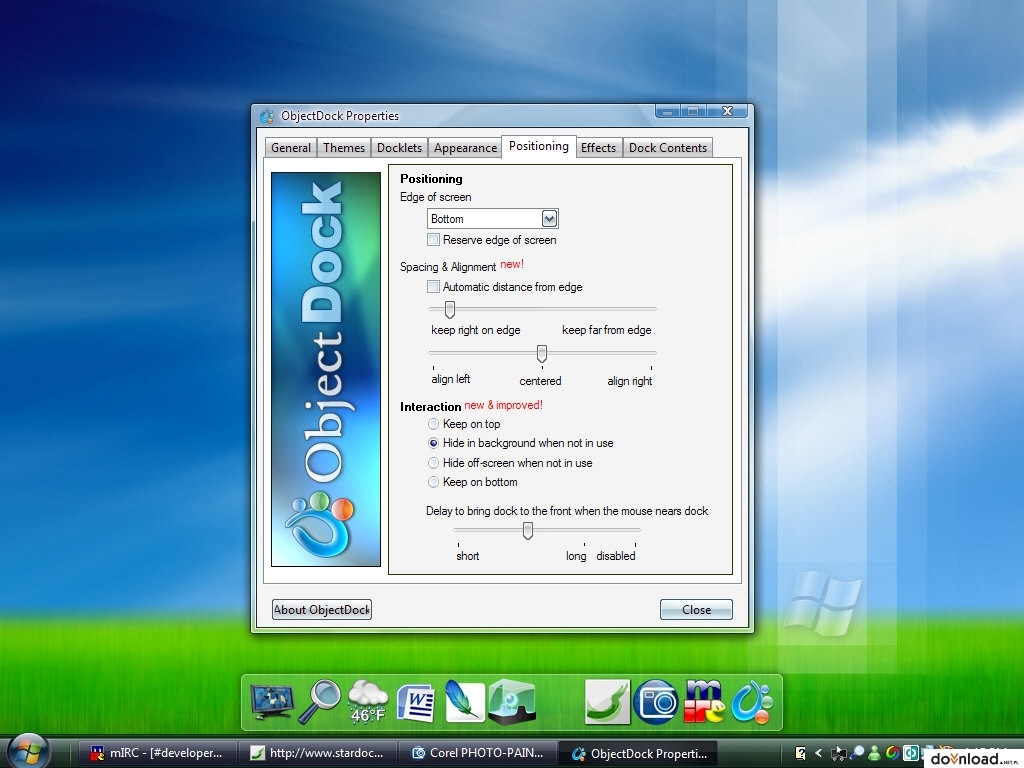Click the 'Edge of screen' label

(436, 197)
